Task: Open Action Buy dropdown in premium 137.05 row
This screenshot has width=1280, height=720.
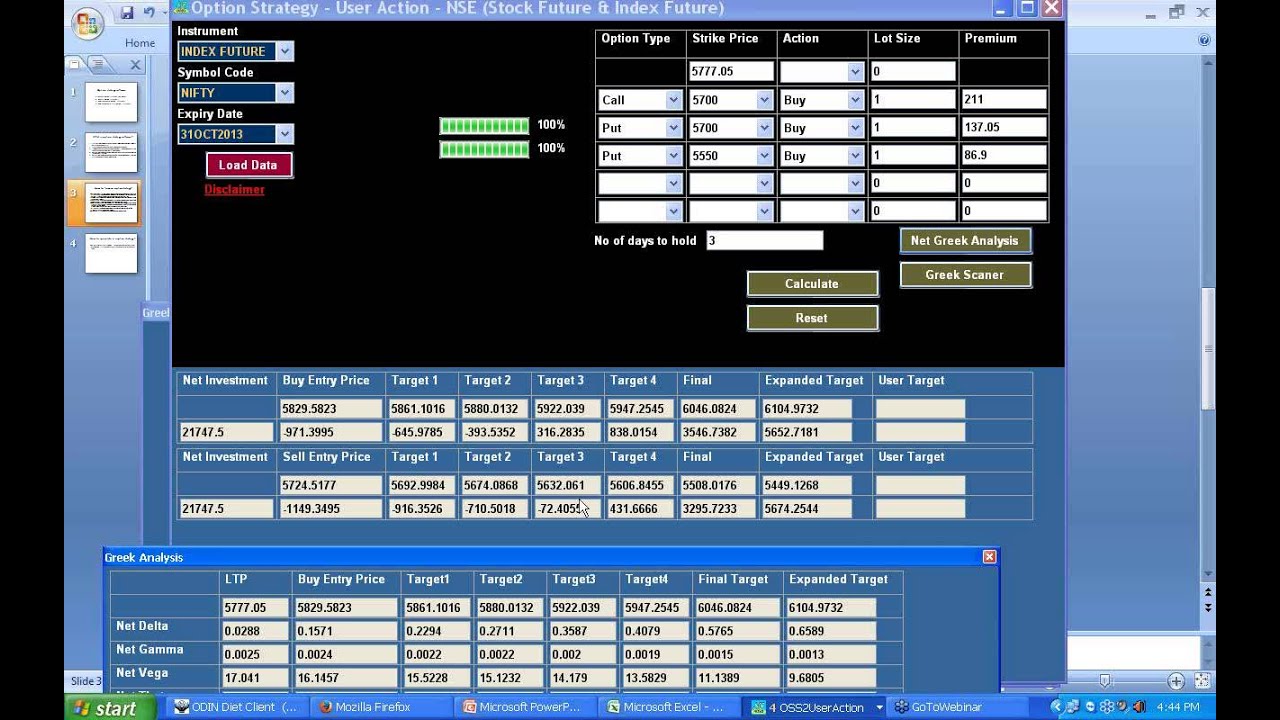Action: (855, 128)
